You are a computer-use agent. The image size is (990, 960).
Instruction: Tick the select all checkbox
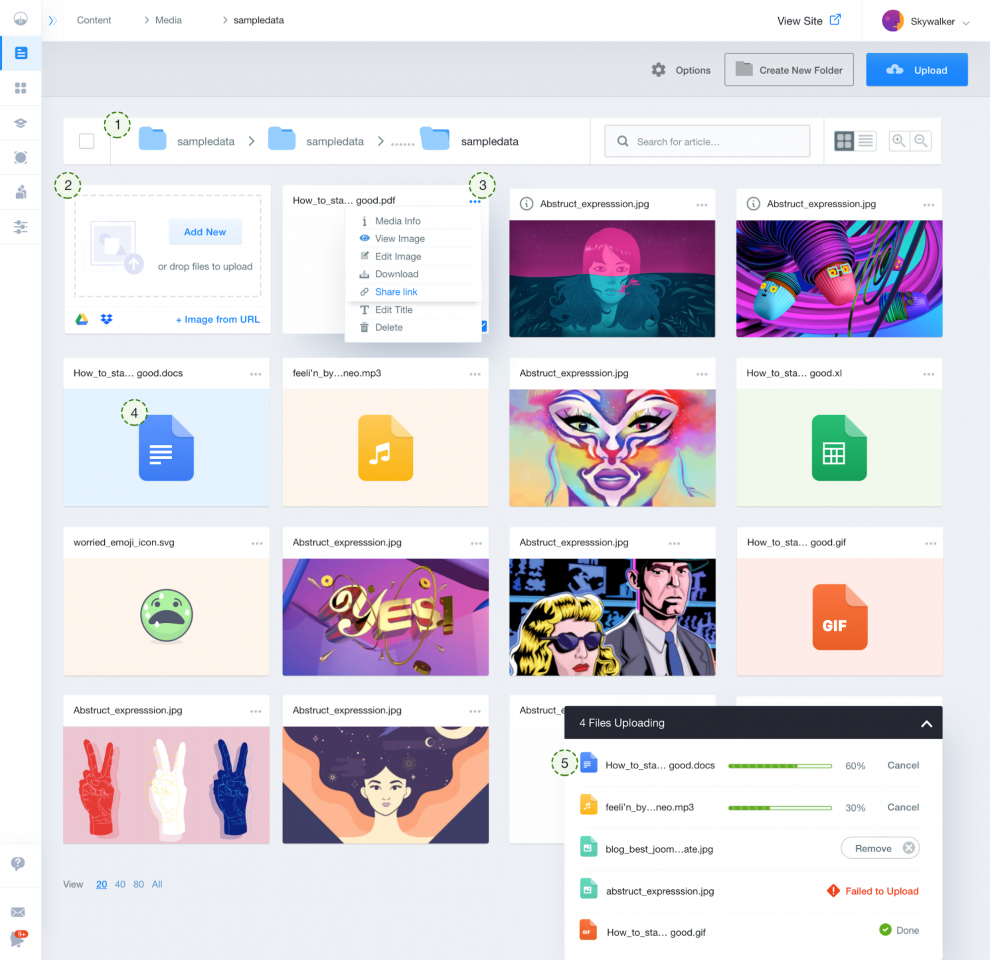coord(87,141)
